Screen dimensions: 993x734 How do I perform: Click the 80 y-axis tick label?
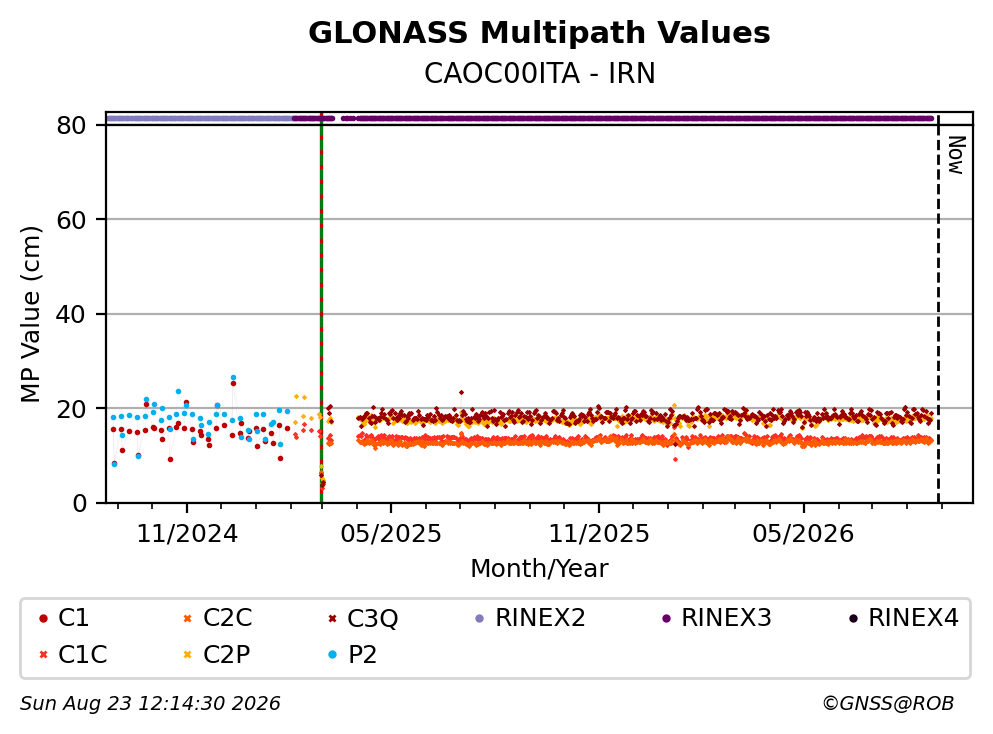[x=71, y=125]
